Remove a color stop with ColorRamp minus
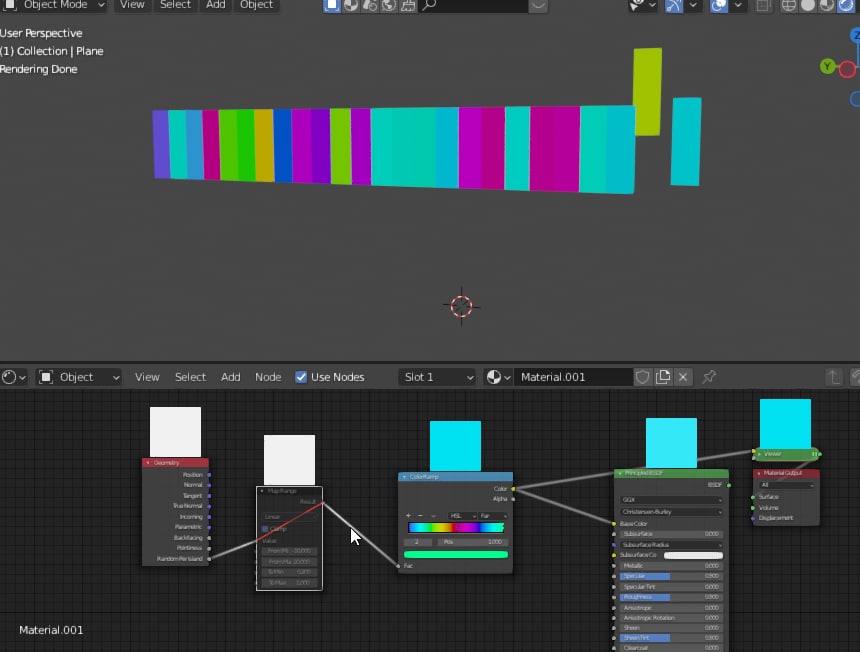The height and width of the screenshot is (652, 860). coord(420,516)
